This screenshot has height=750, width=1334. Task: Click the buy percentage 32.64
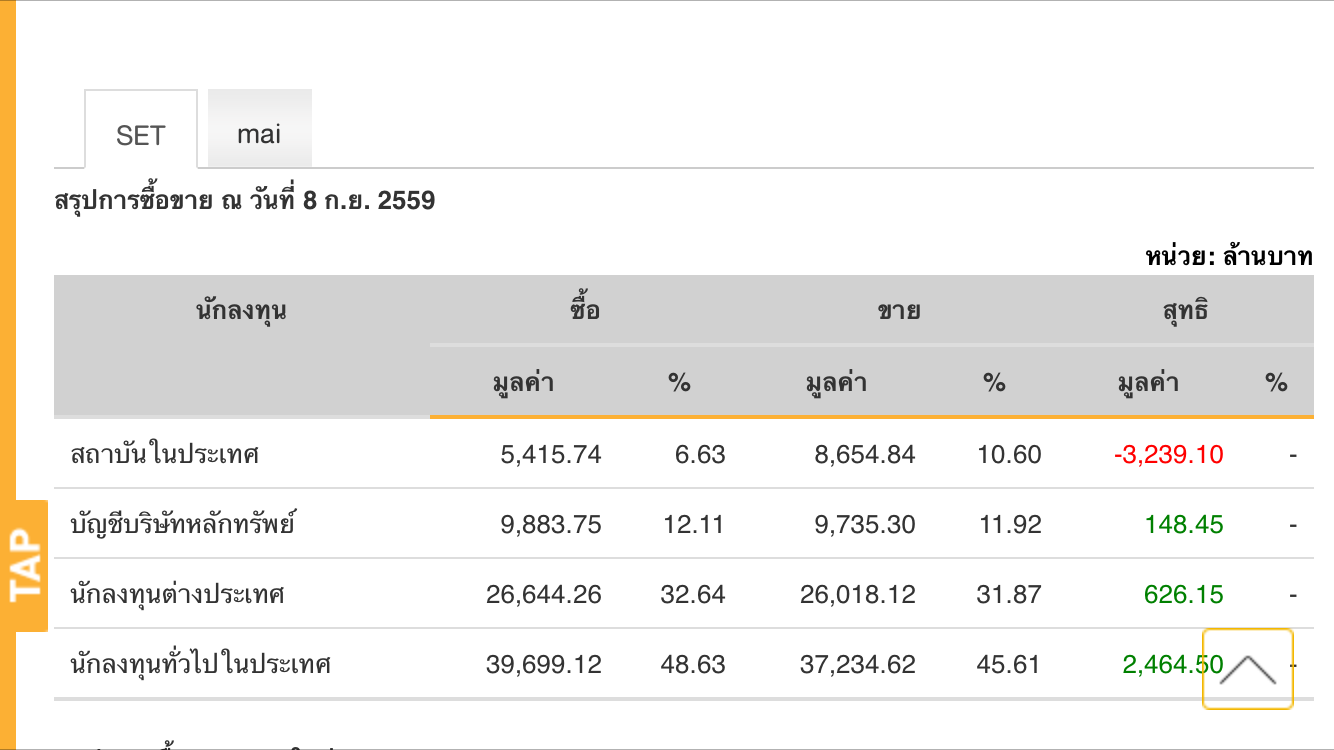pos(693,594)
